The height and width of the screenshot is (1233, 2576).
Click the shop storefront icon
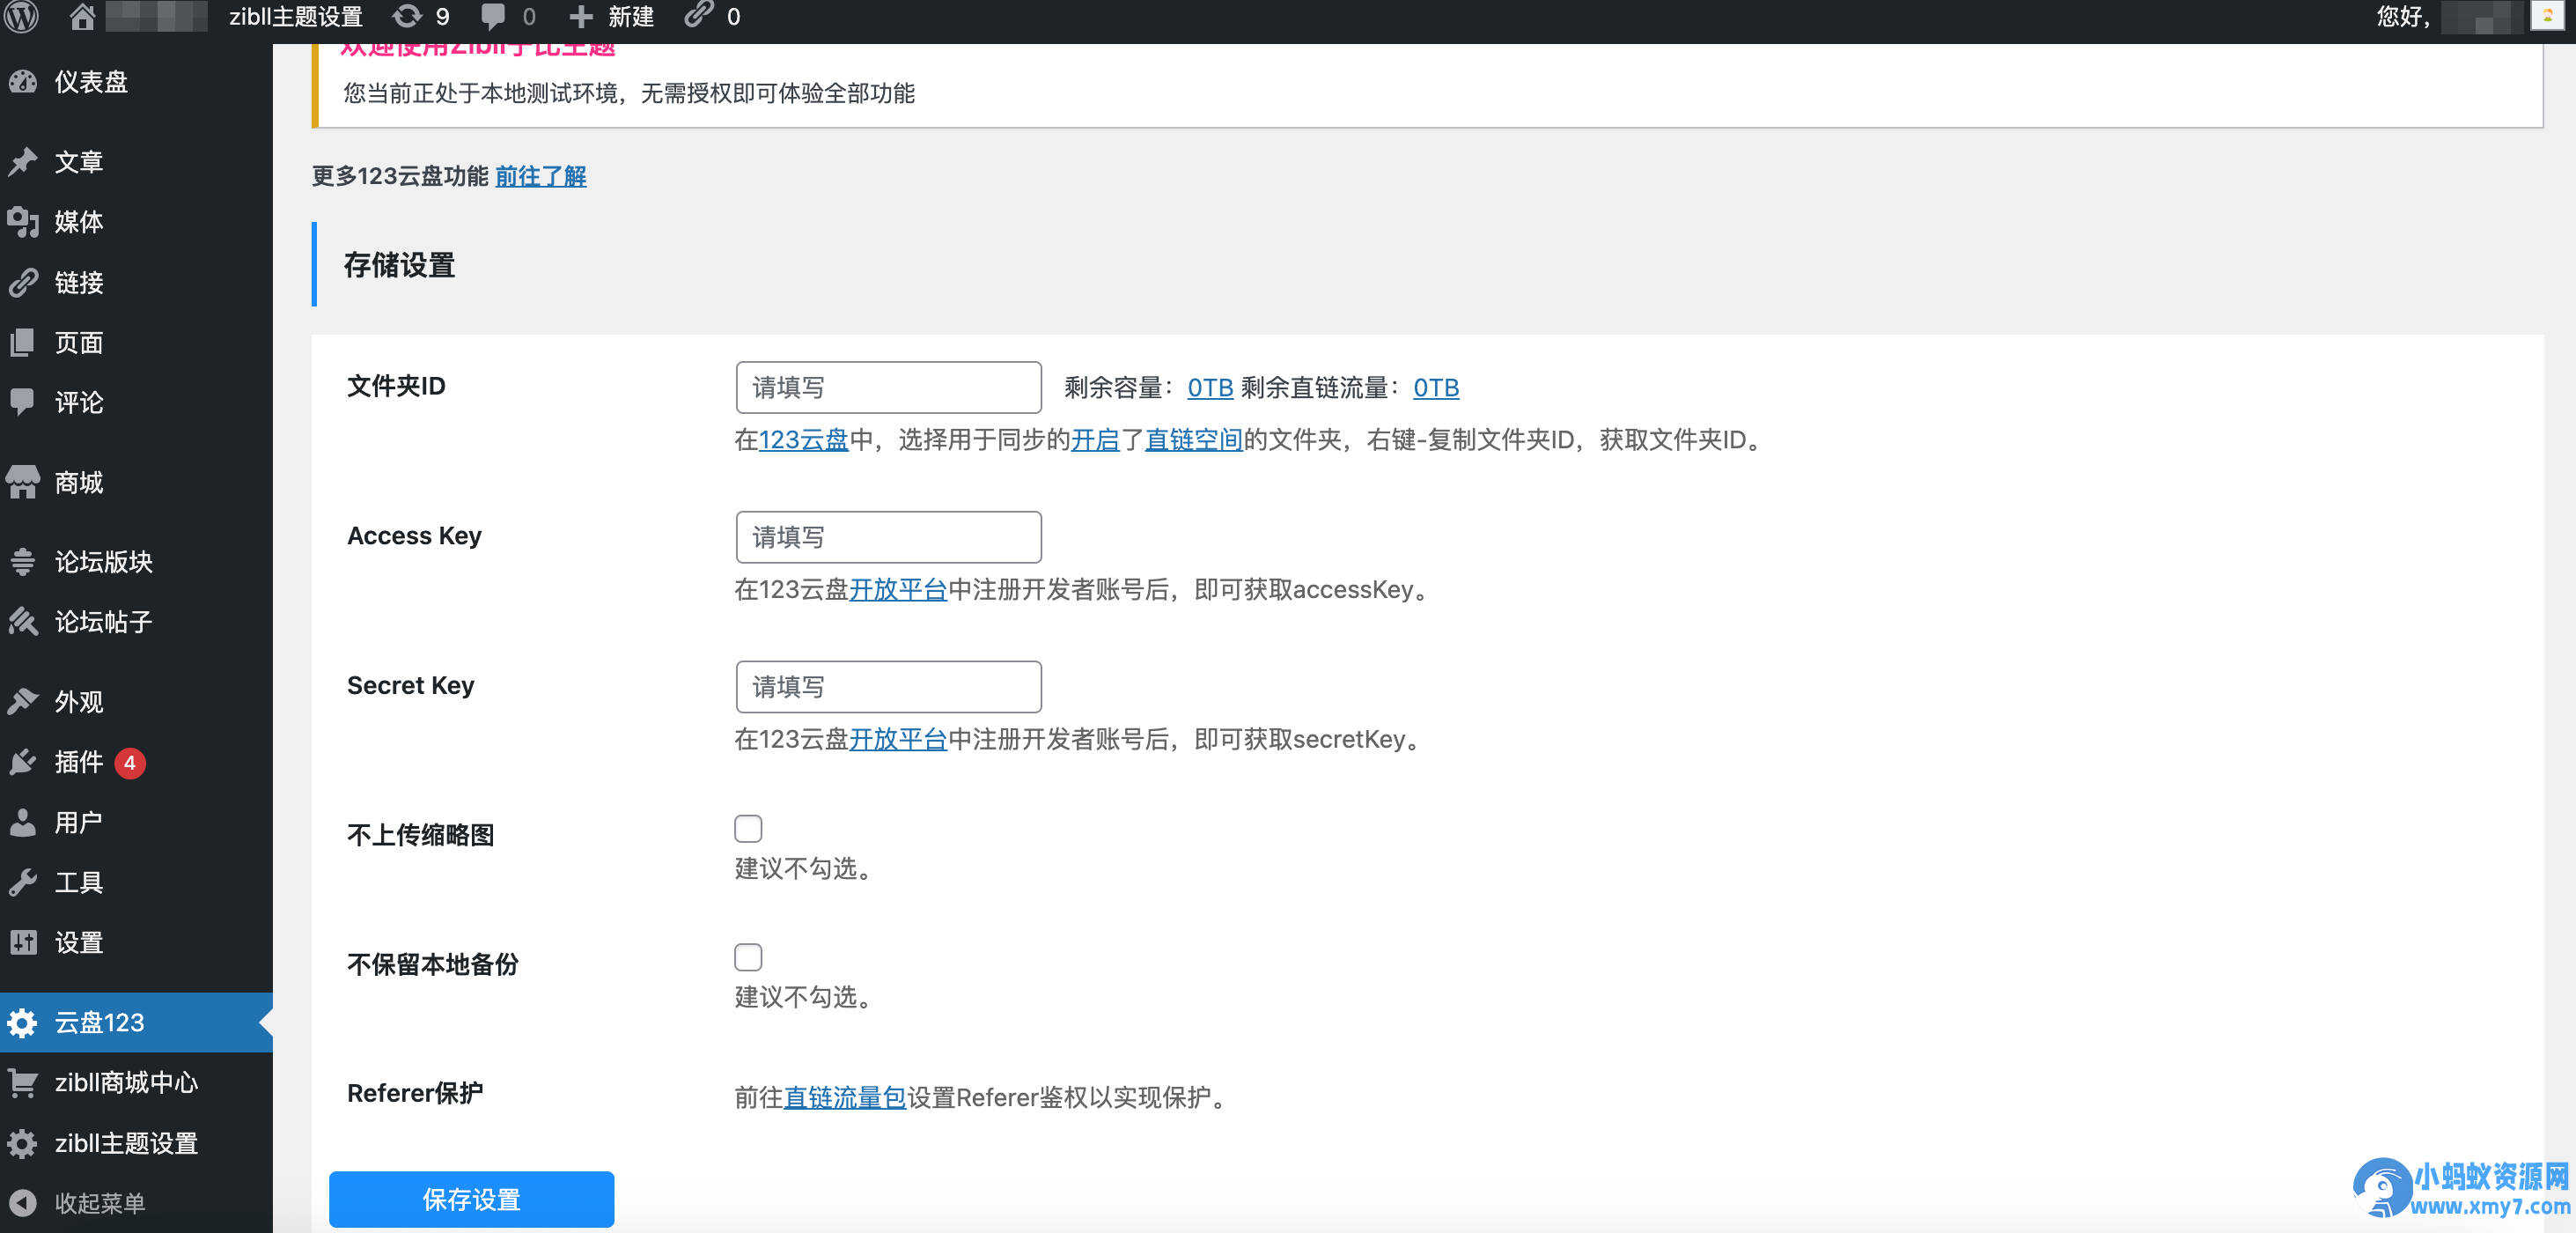click(x=23, y=482)
